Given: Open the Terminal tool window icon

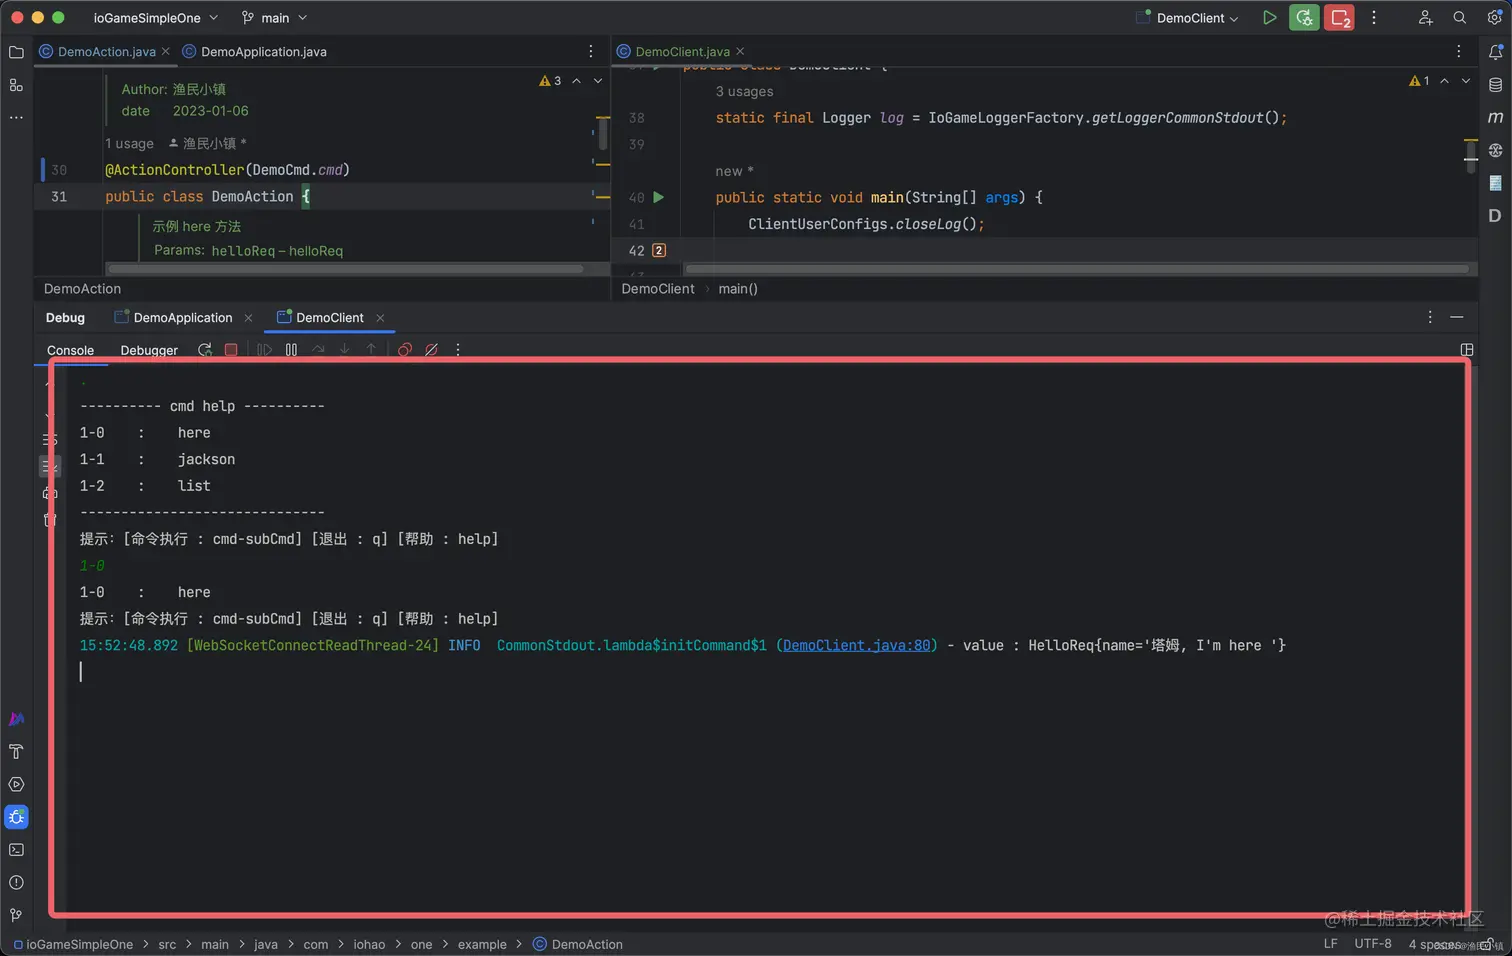Looking at the screenshot, I should point(16,850).
